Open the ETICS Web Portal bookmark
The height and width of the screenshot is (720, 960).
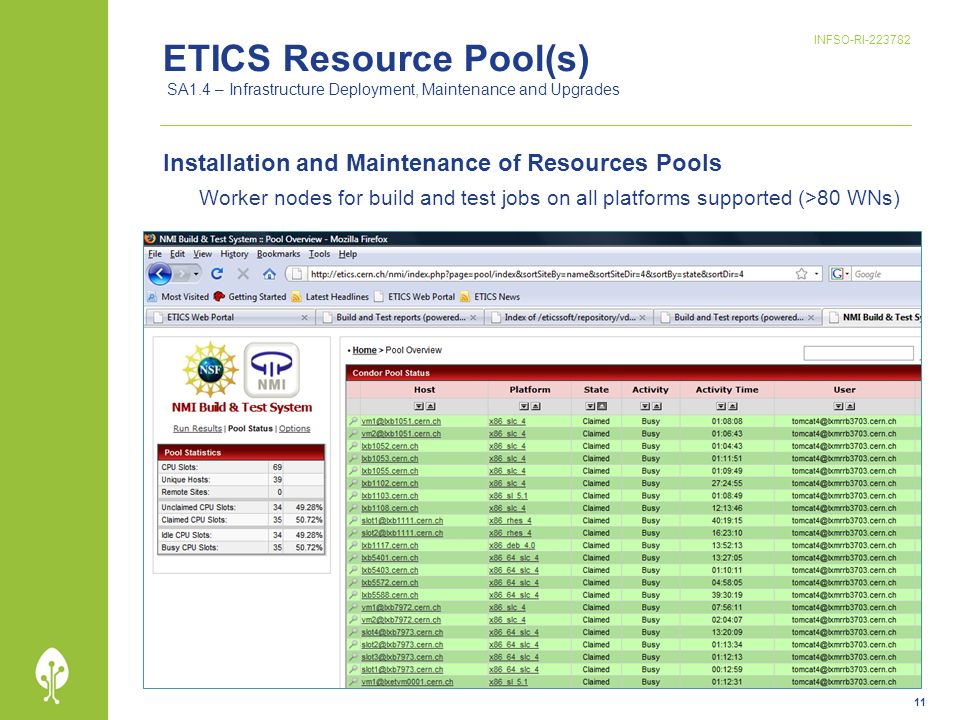[414, 297]
